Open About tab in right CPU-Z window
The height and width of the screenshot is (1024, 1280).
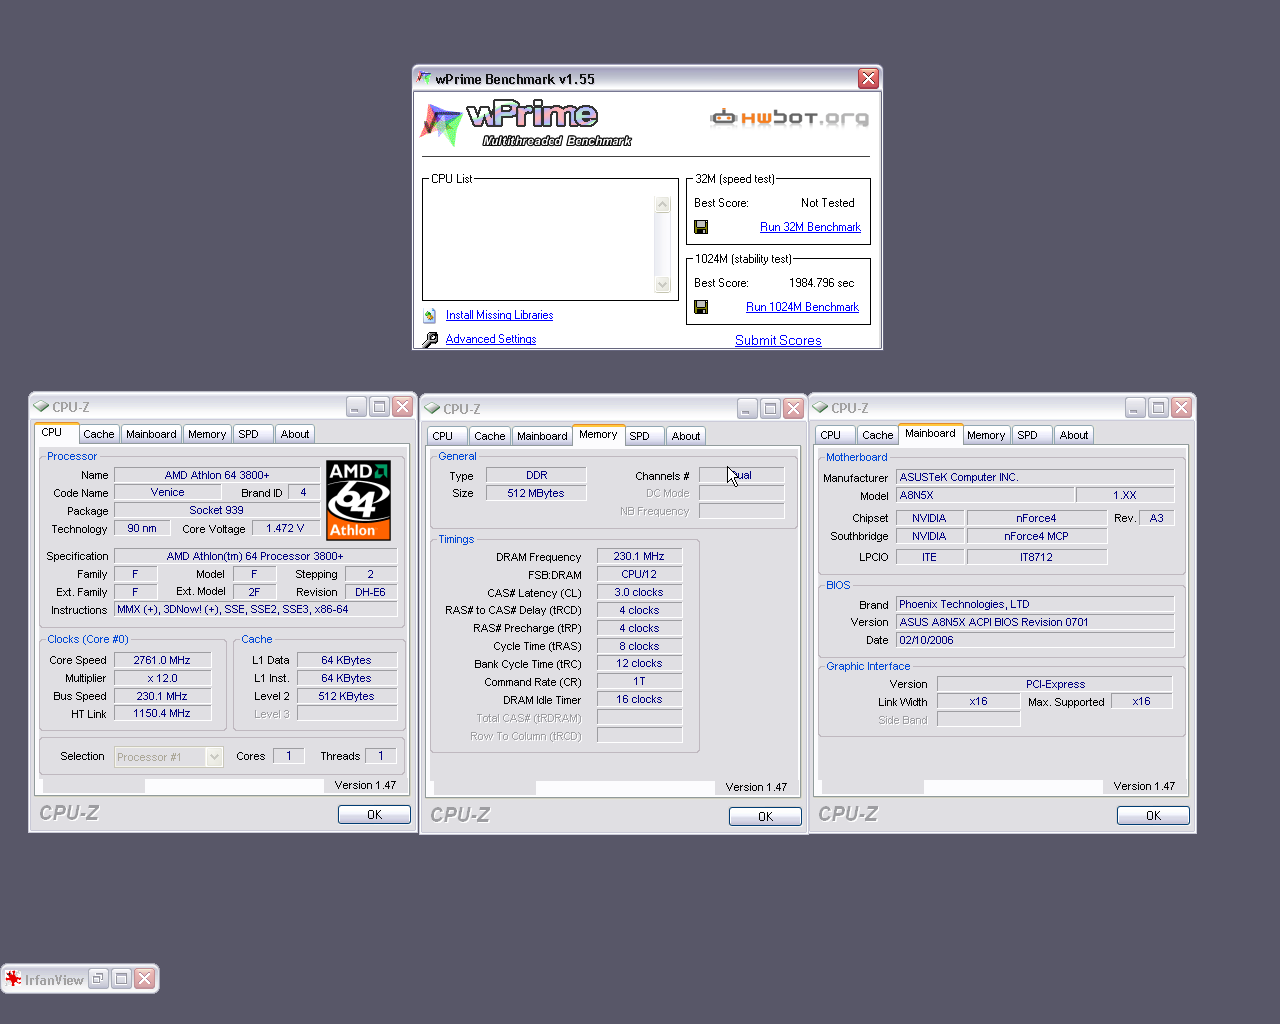coord(1074,435)
